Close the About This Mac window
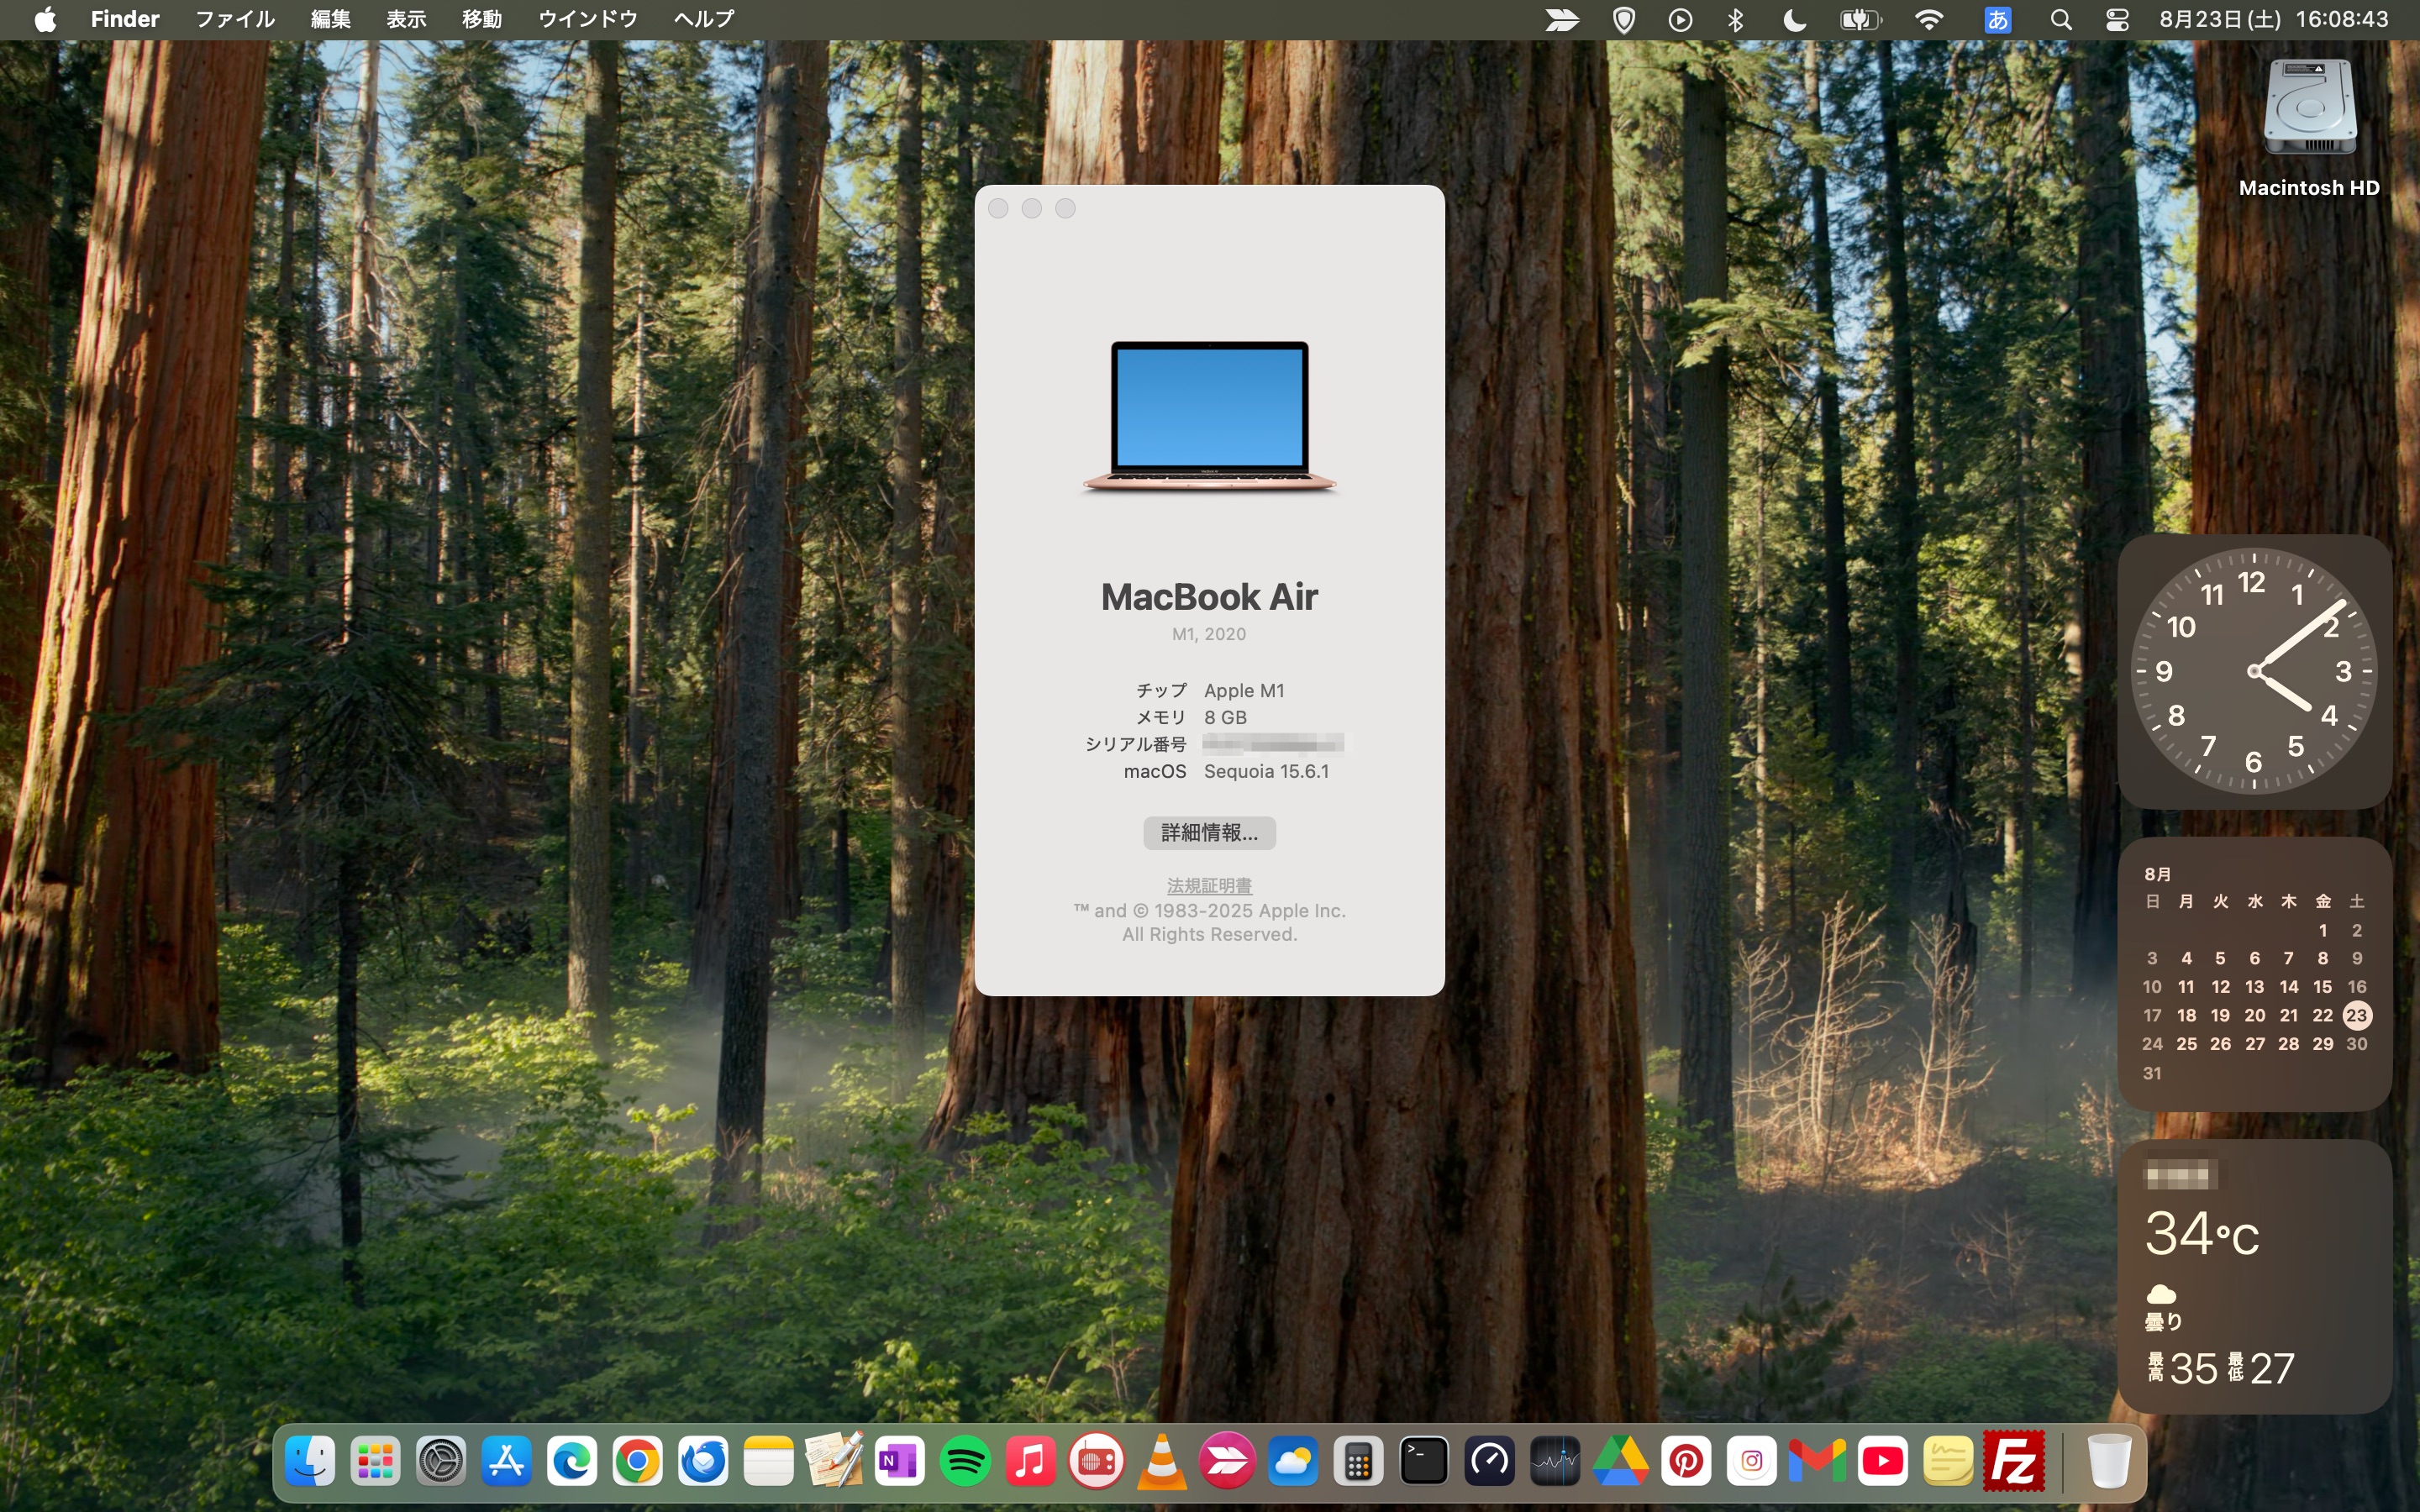The width and height of the screenshot is (2420, 1512). pyautogui.click(x=998, y=208)
